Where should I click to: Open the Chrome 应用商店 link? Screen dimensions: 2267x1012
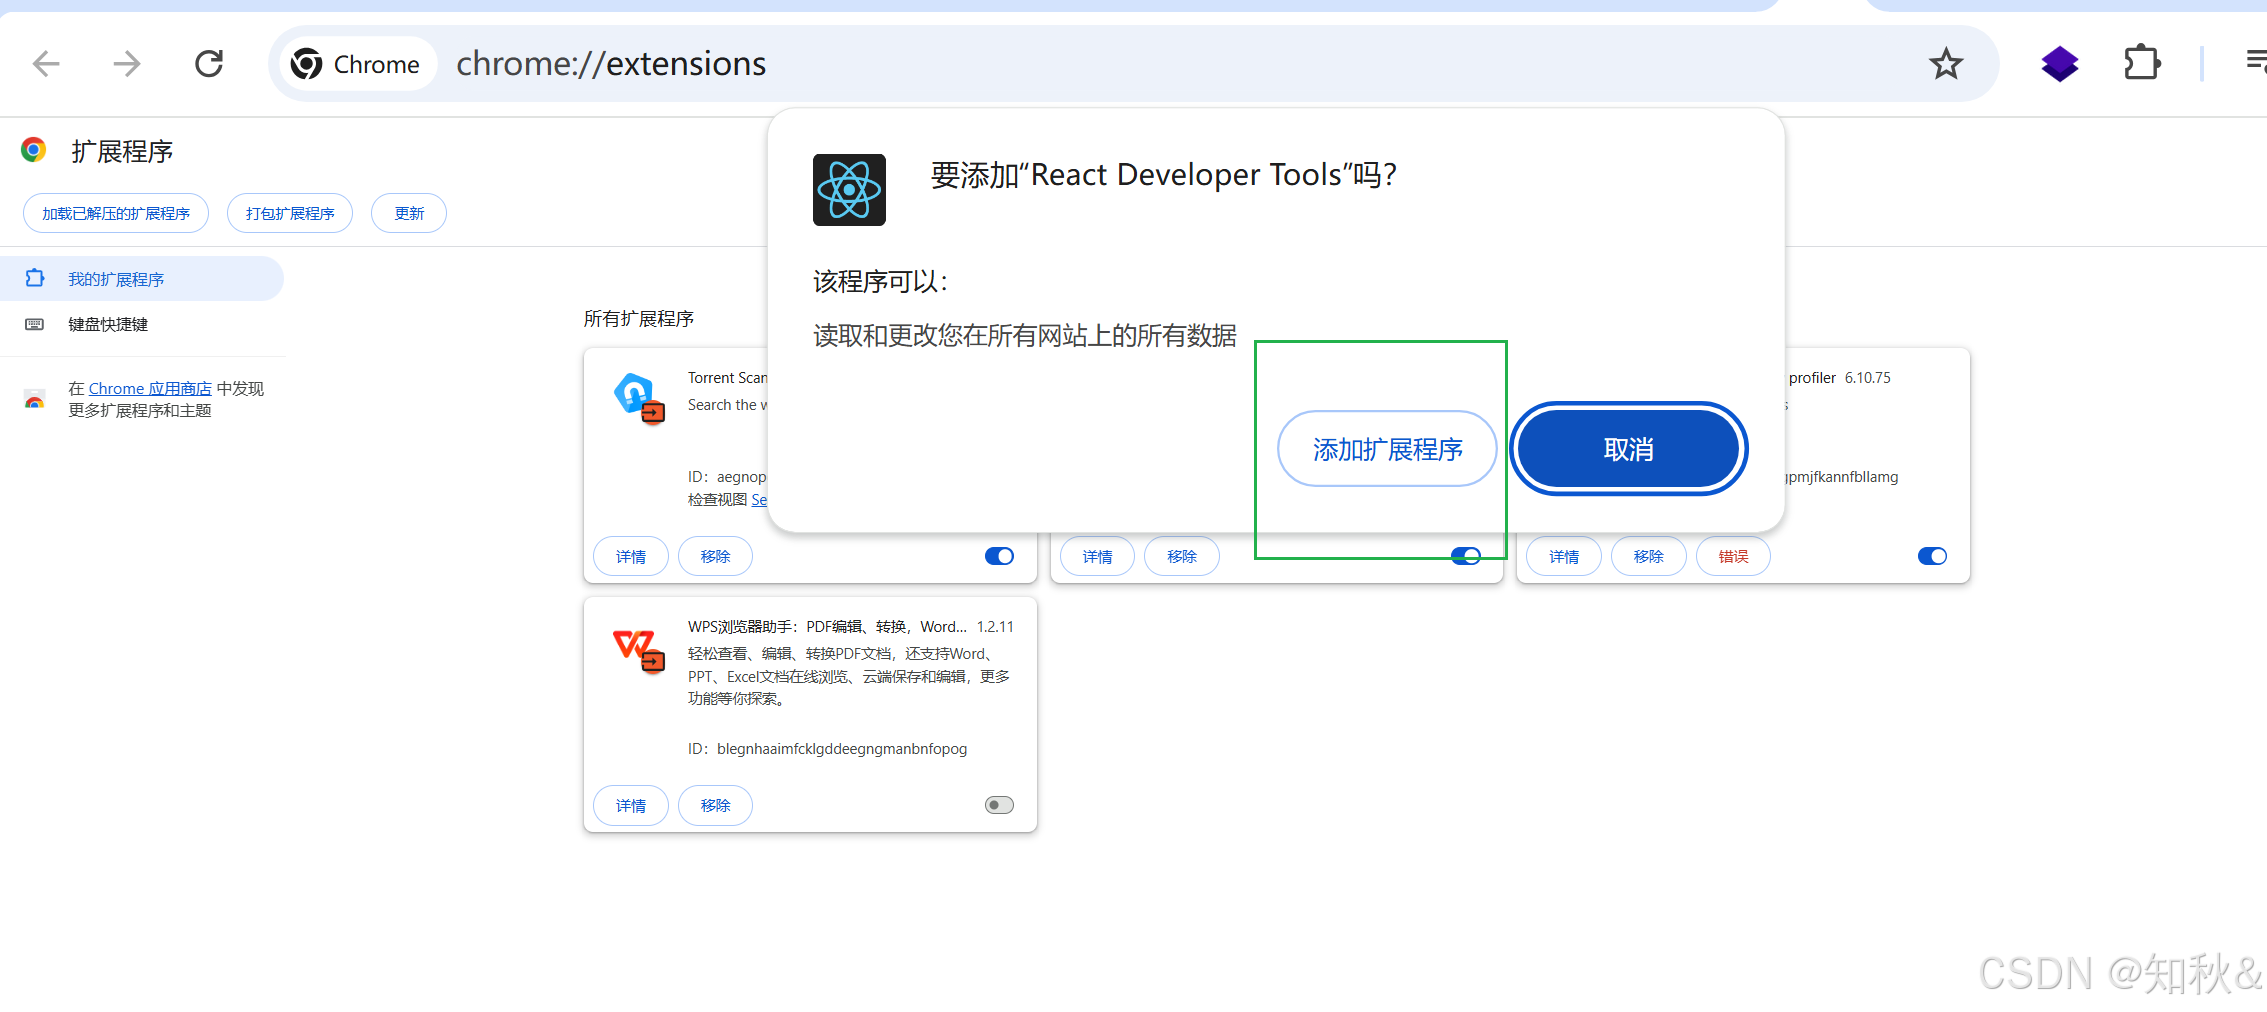150,388
